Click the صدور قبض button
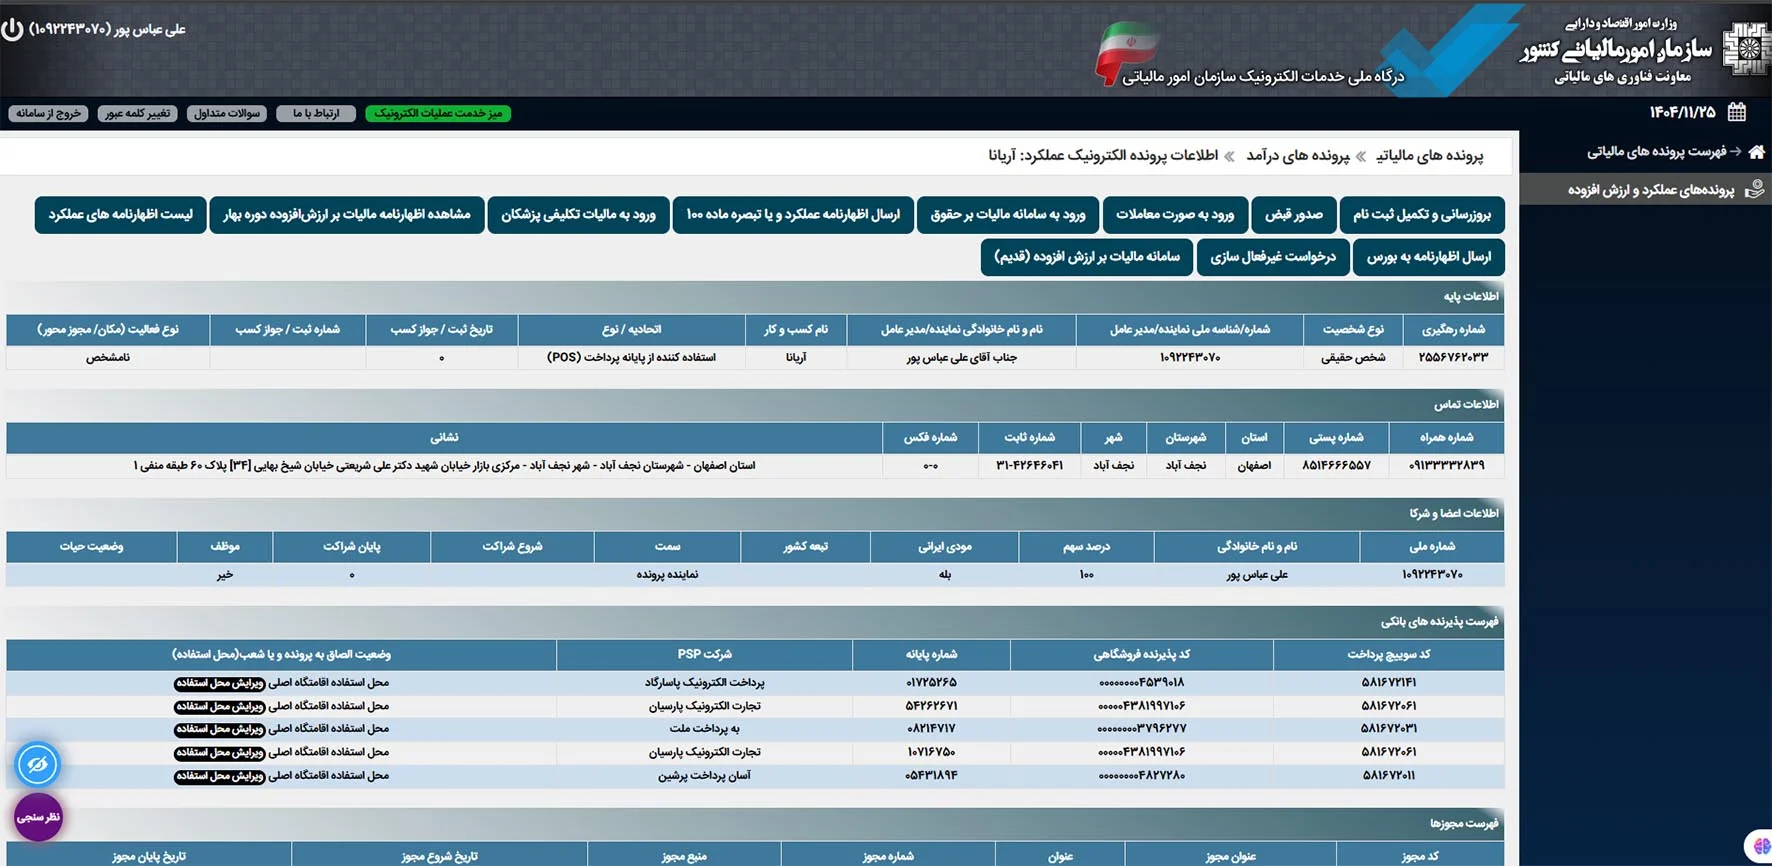Viewport: 1772px width, 866px height. (1294, 215)
